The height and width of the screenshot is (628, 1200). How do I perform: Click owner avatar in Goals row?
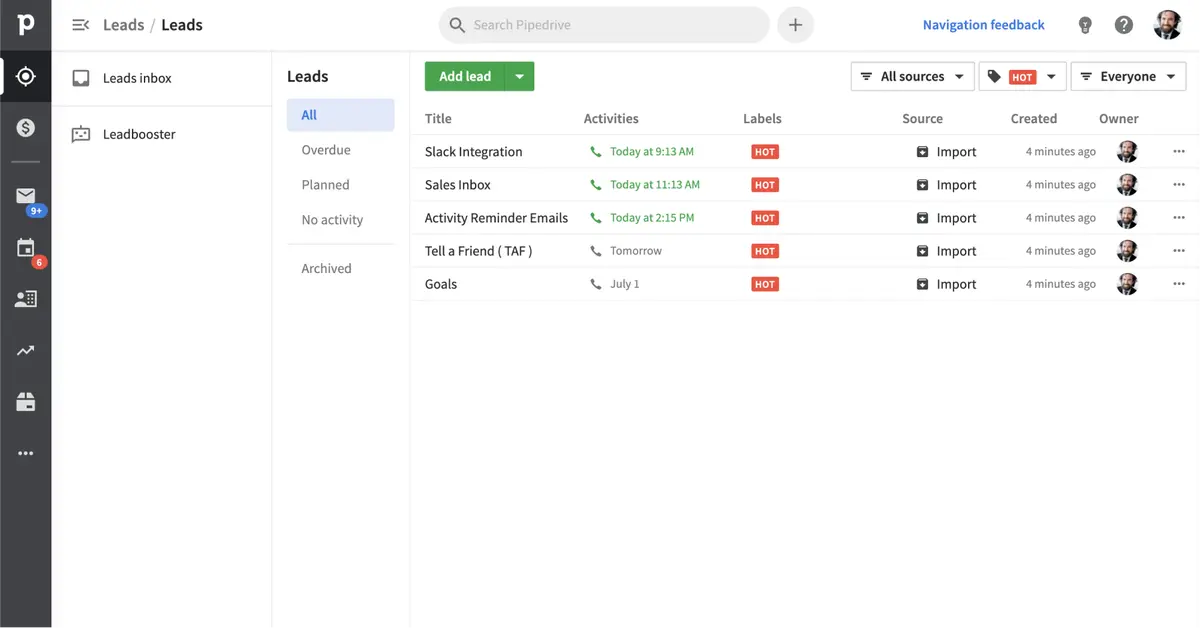coord(1128,284)
